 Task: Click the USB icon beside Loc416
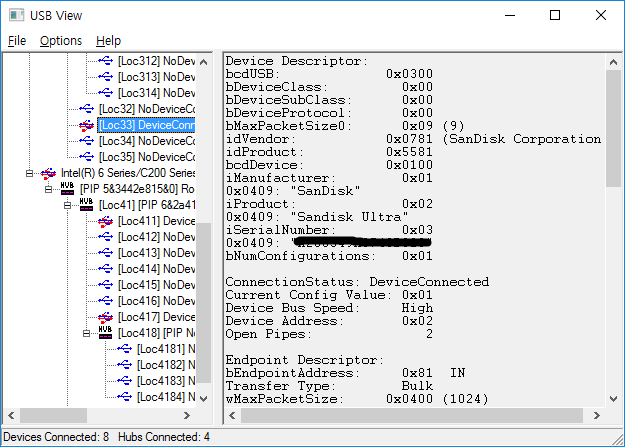tap(106, 301)
